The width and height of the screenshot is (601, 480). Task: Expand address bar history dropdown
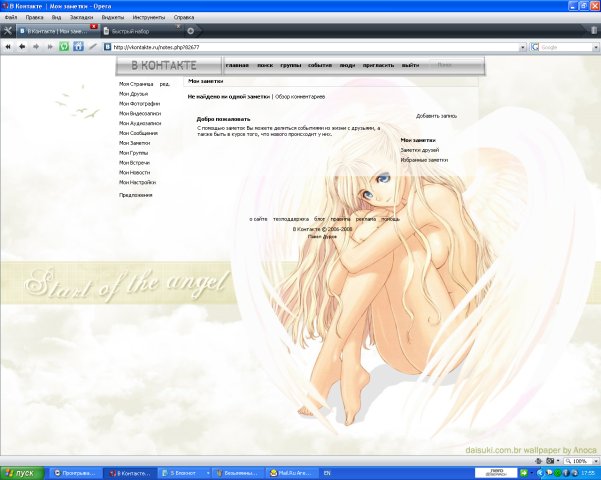(x=523, y=48)
